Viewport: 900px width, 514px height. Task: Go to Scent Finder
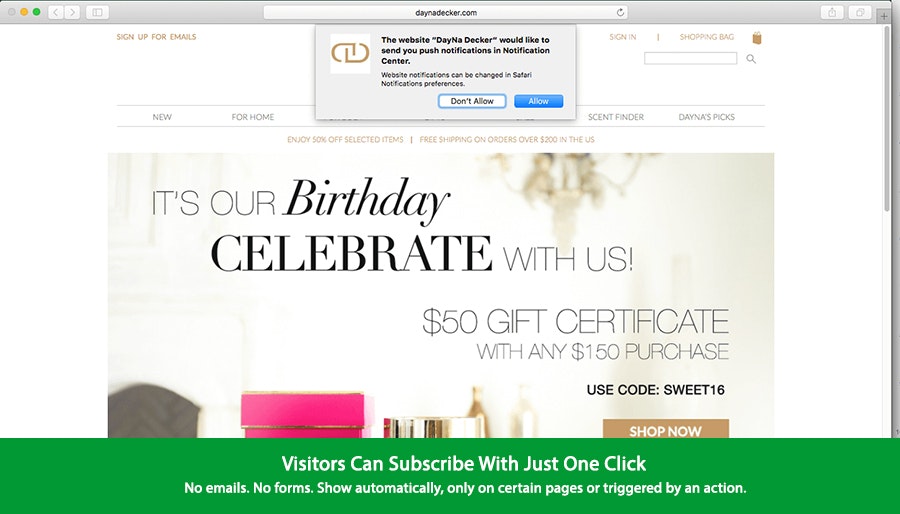pos(616,117)
